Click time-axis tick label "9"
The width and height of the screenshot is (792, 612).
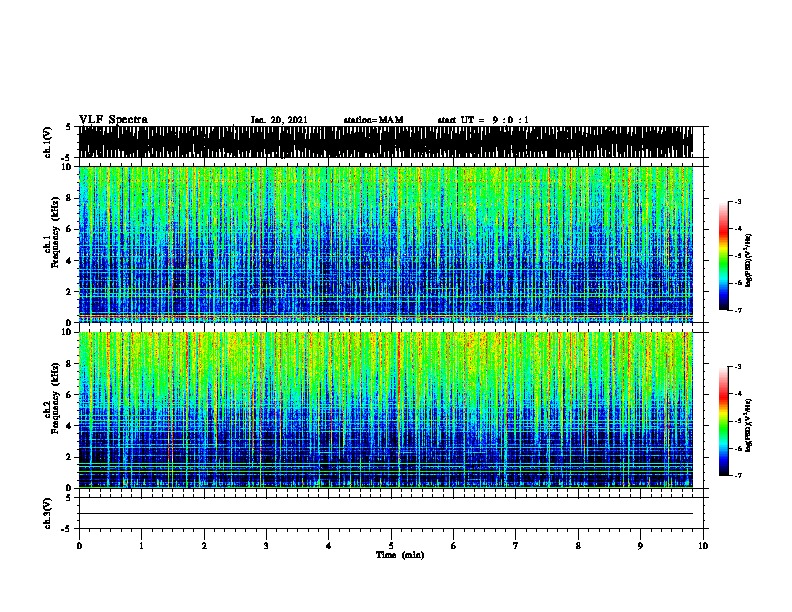[x=640, y=546]
